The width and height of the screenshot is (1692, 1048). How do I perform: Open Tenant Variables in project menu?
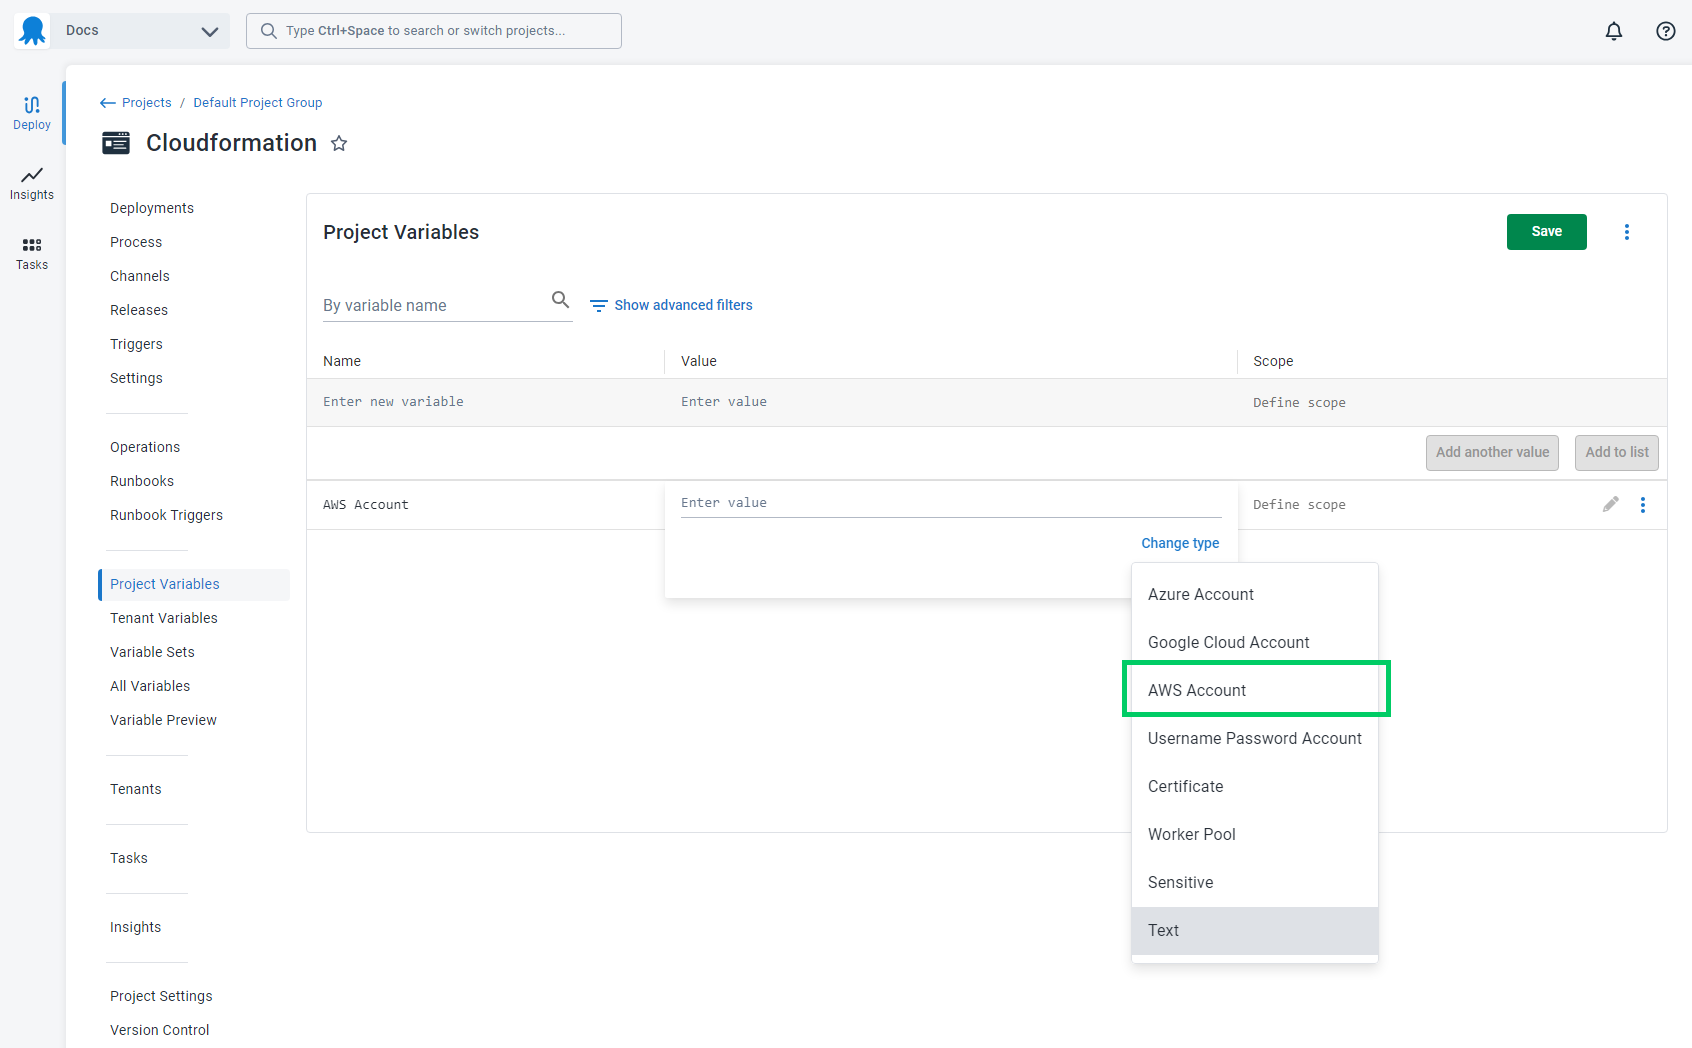pos(164,618)
